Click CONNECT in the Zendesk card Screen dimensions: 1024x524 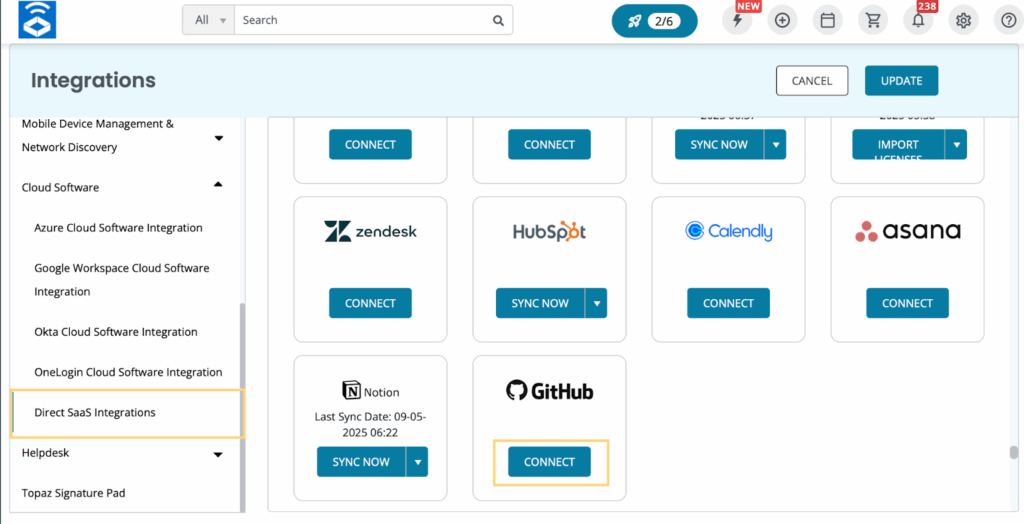(x=370, y=303)
